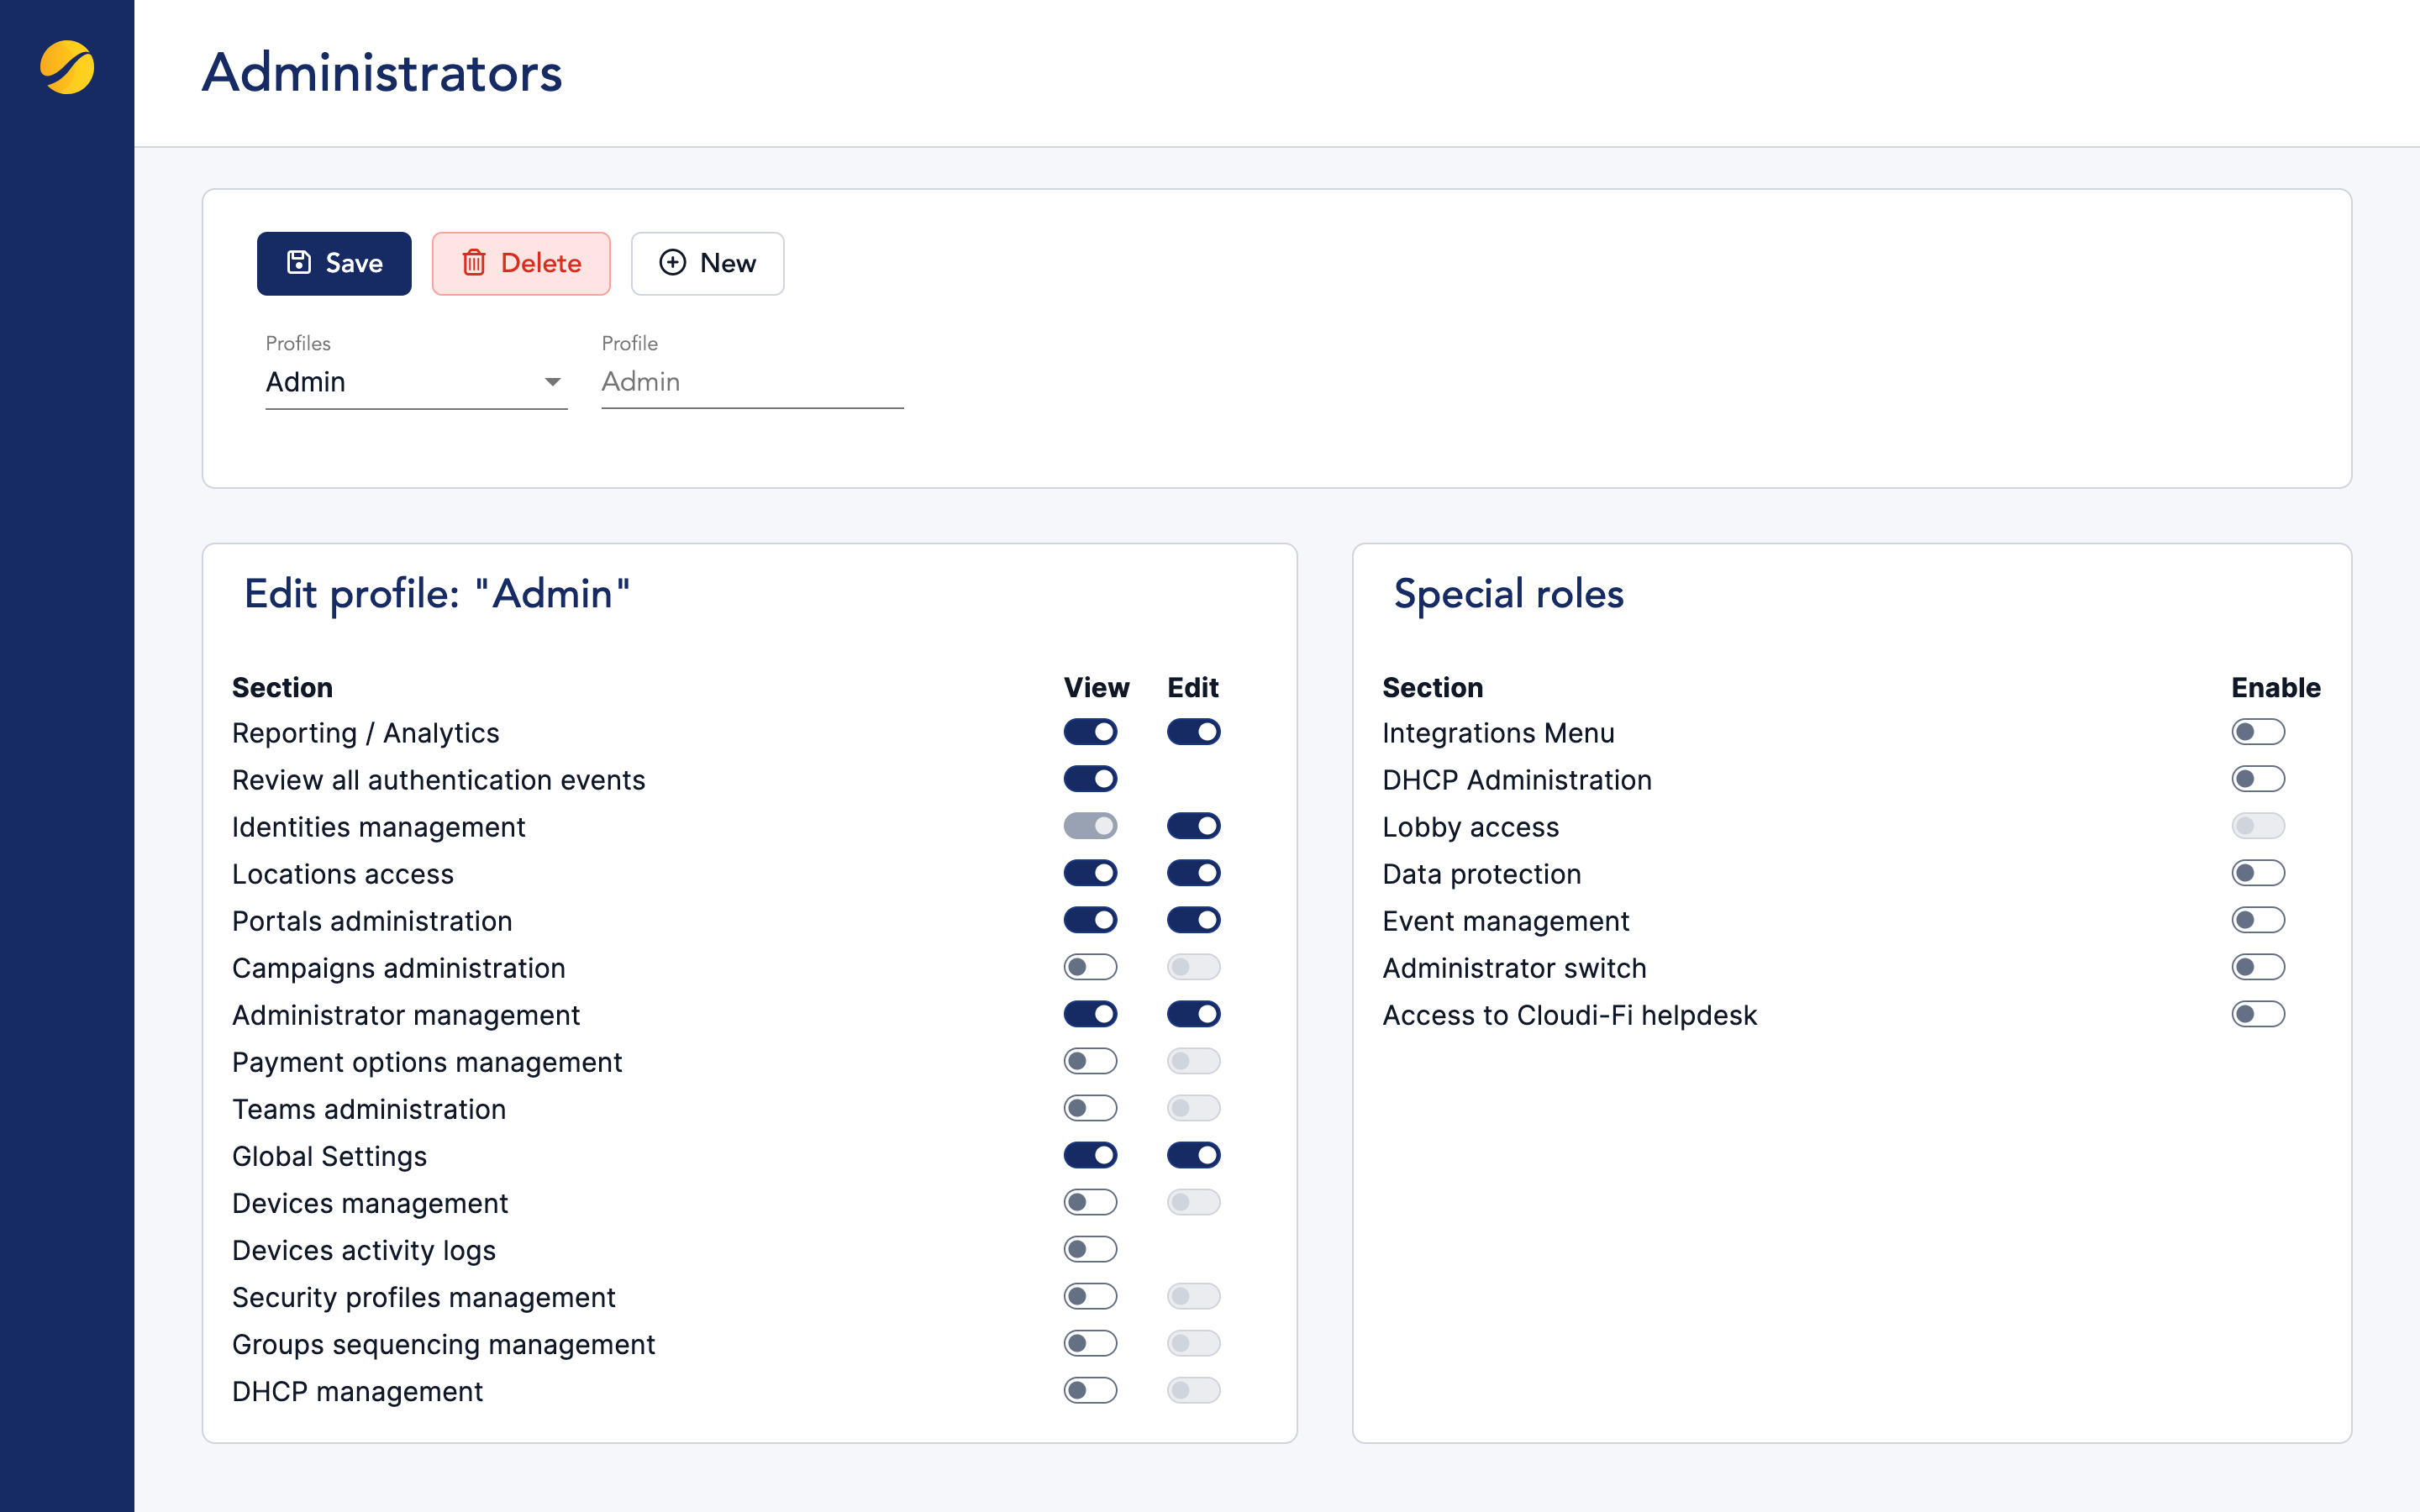
Task: Click the plus circle icon on New button
Action: 672,262
